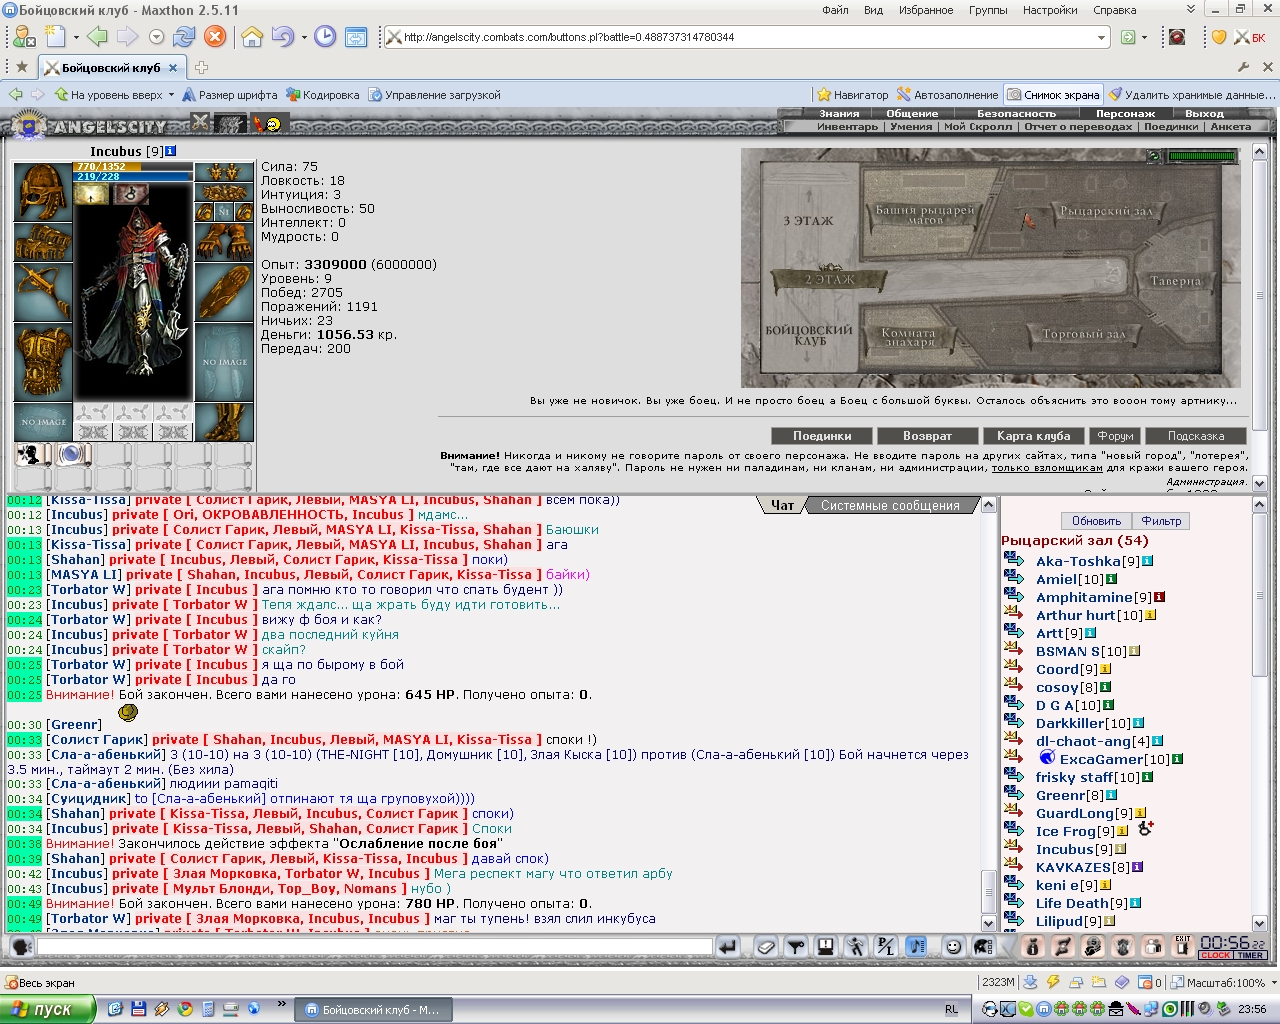Expand the address bar URL dropdown
1280x1024 pixels.
pos(1101,37)
